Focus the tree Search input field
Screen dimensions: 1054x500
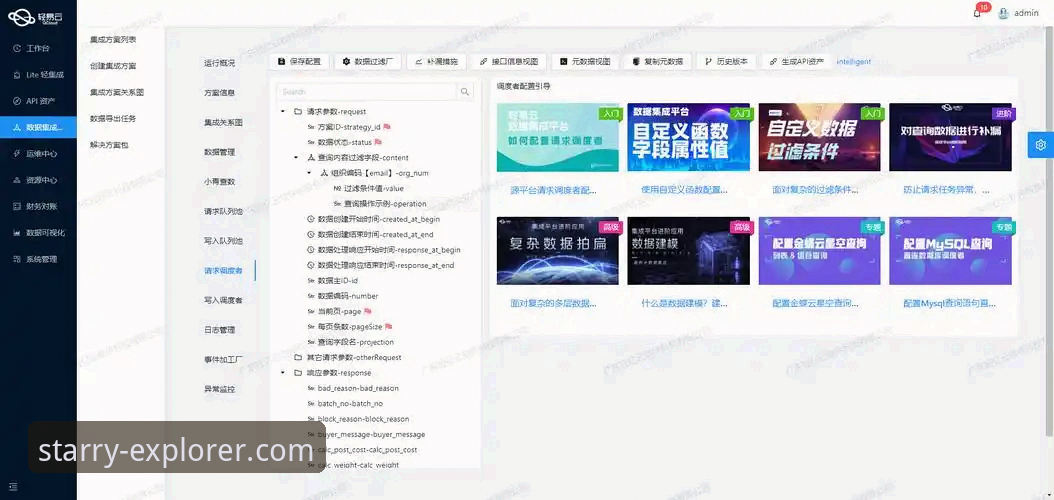coord(367,91)
